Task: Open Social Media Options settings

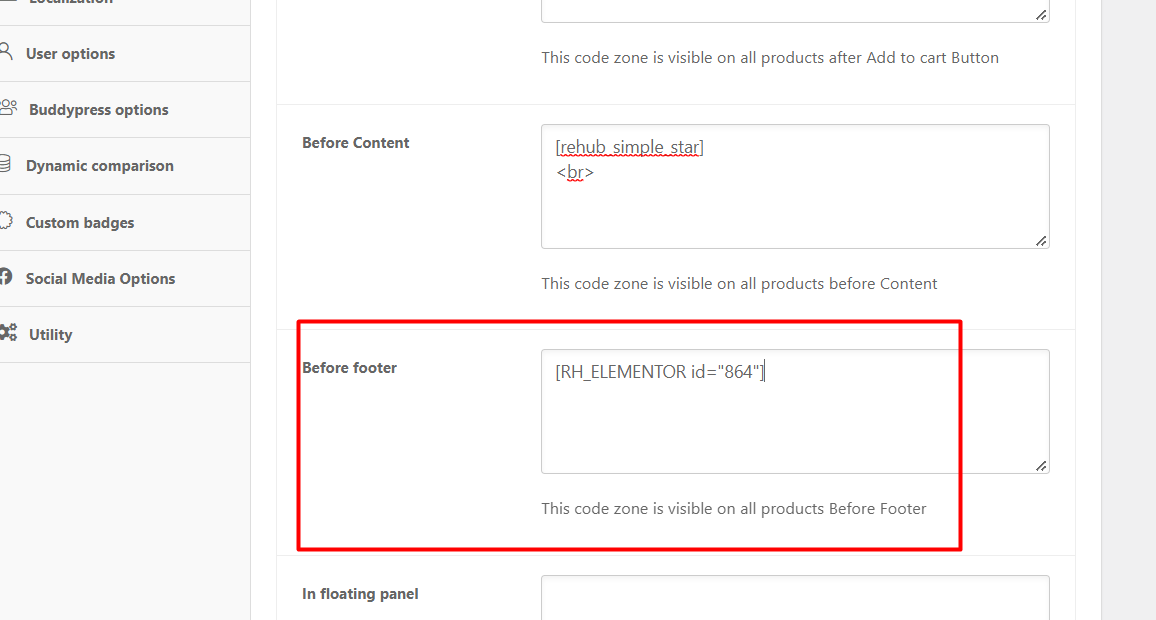Action: pyautogui.click(x=125, y=279)
